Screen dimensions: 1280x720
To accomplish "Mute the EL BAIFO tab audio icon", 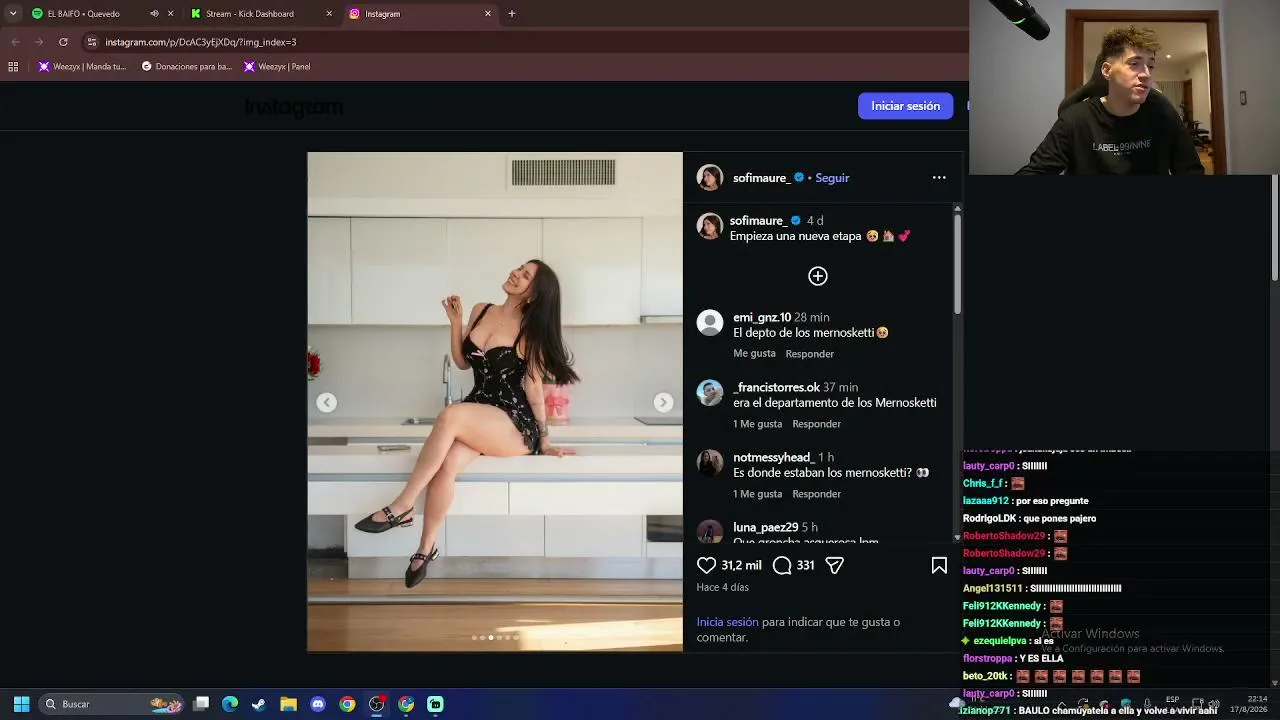I will pyautogui.click(x=154, y=14).
